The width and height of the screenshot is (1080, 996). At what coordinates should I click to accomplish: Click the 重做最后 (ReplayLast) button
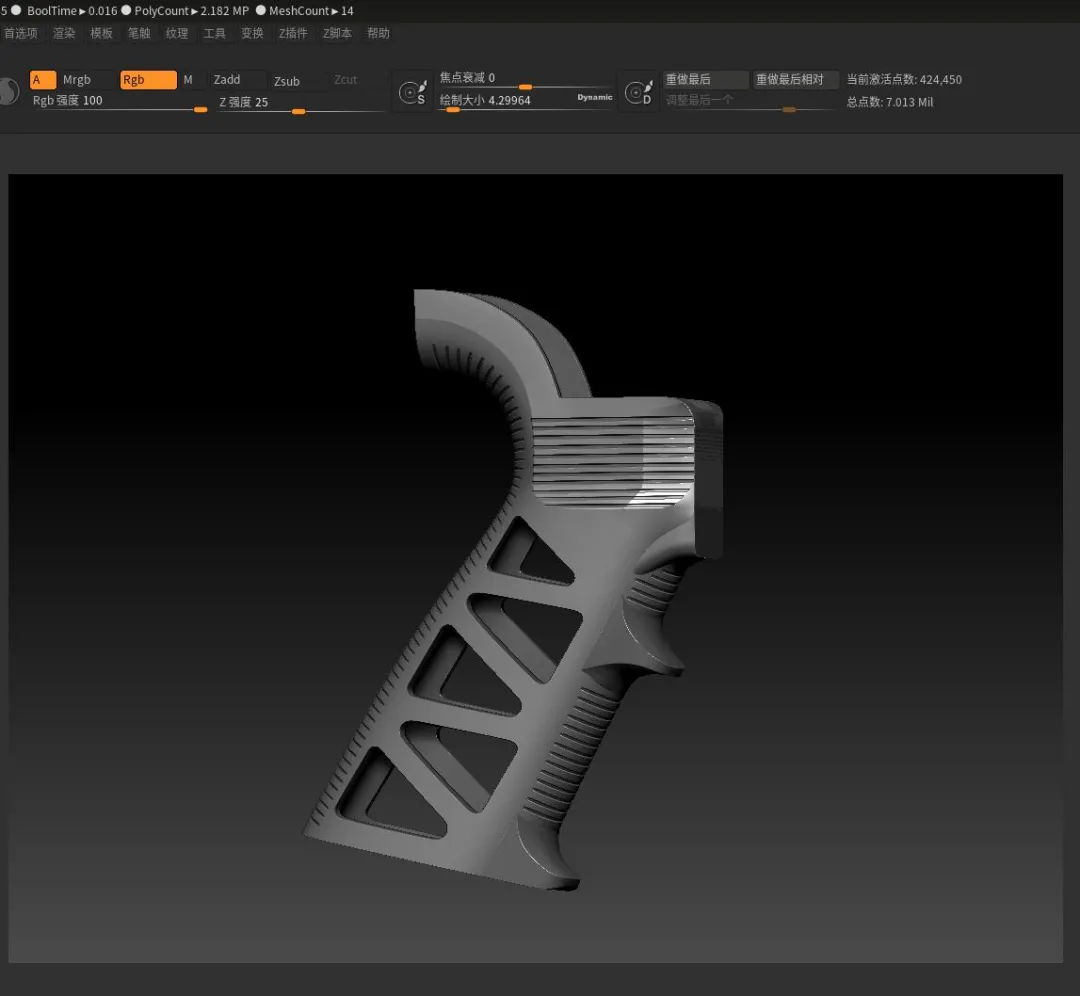[705, 80]
